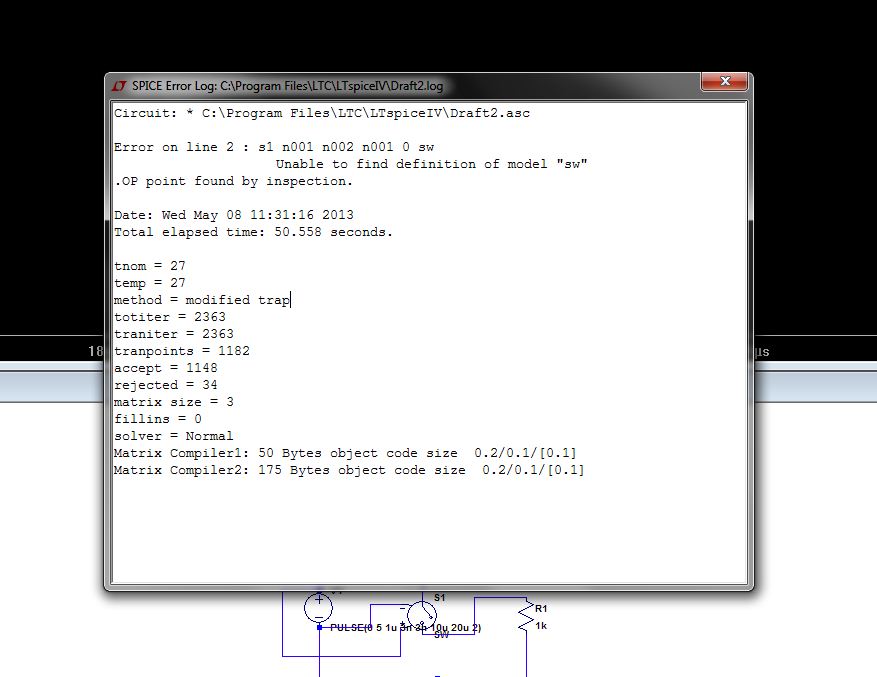Click the 'tranpoints = 1182' line

[x=182, y=351]
